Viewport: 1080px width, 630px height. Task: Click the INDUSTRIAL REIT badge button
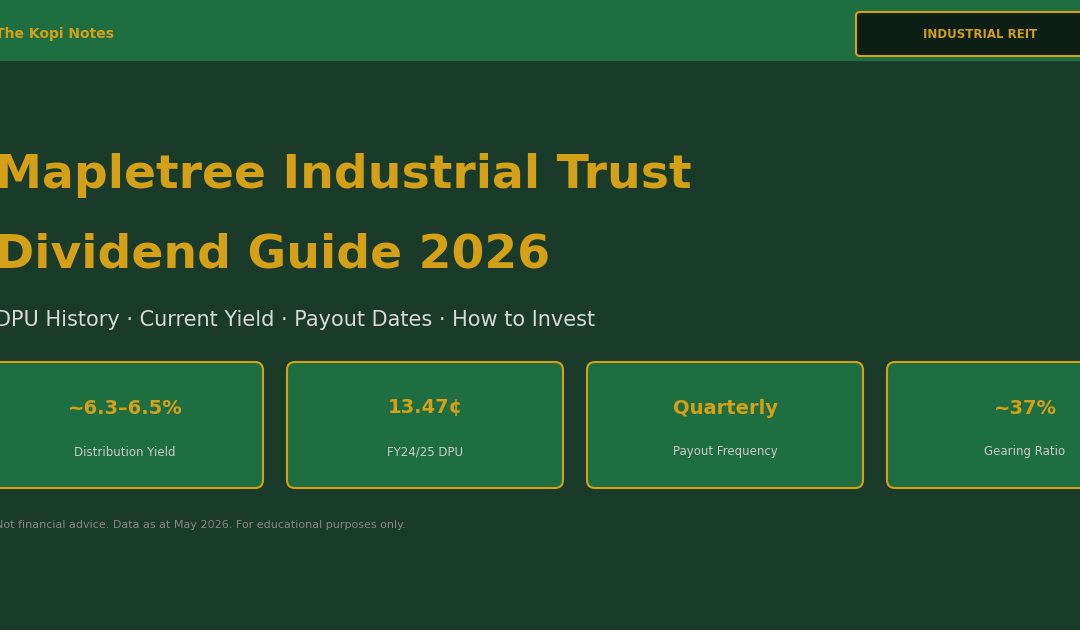[x=968, y=34]
